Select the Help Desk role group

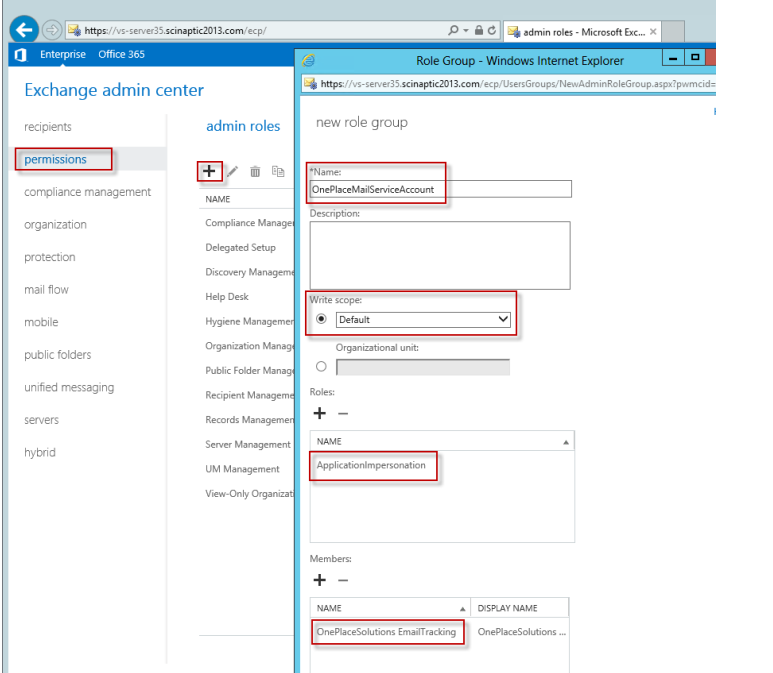click(227, 297)
